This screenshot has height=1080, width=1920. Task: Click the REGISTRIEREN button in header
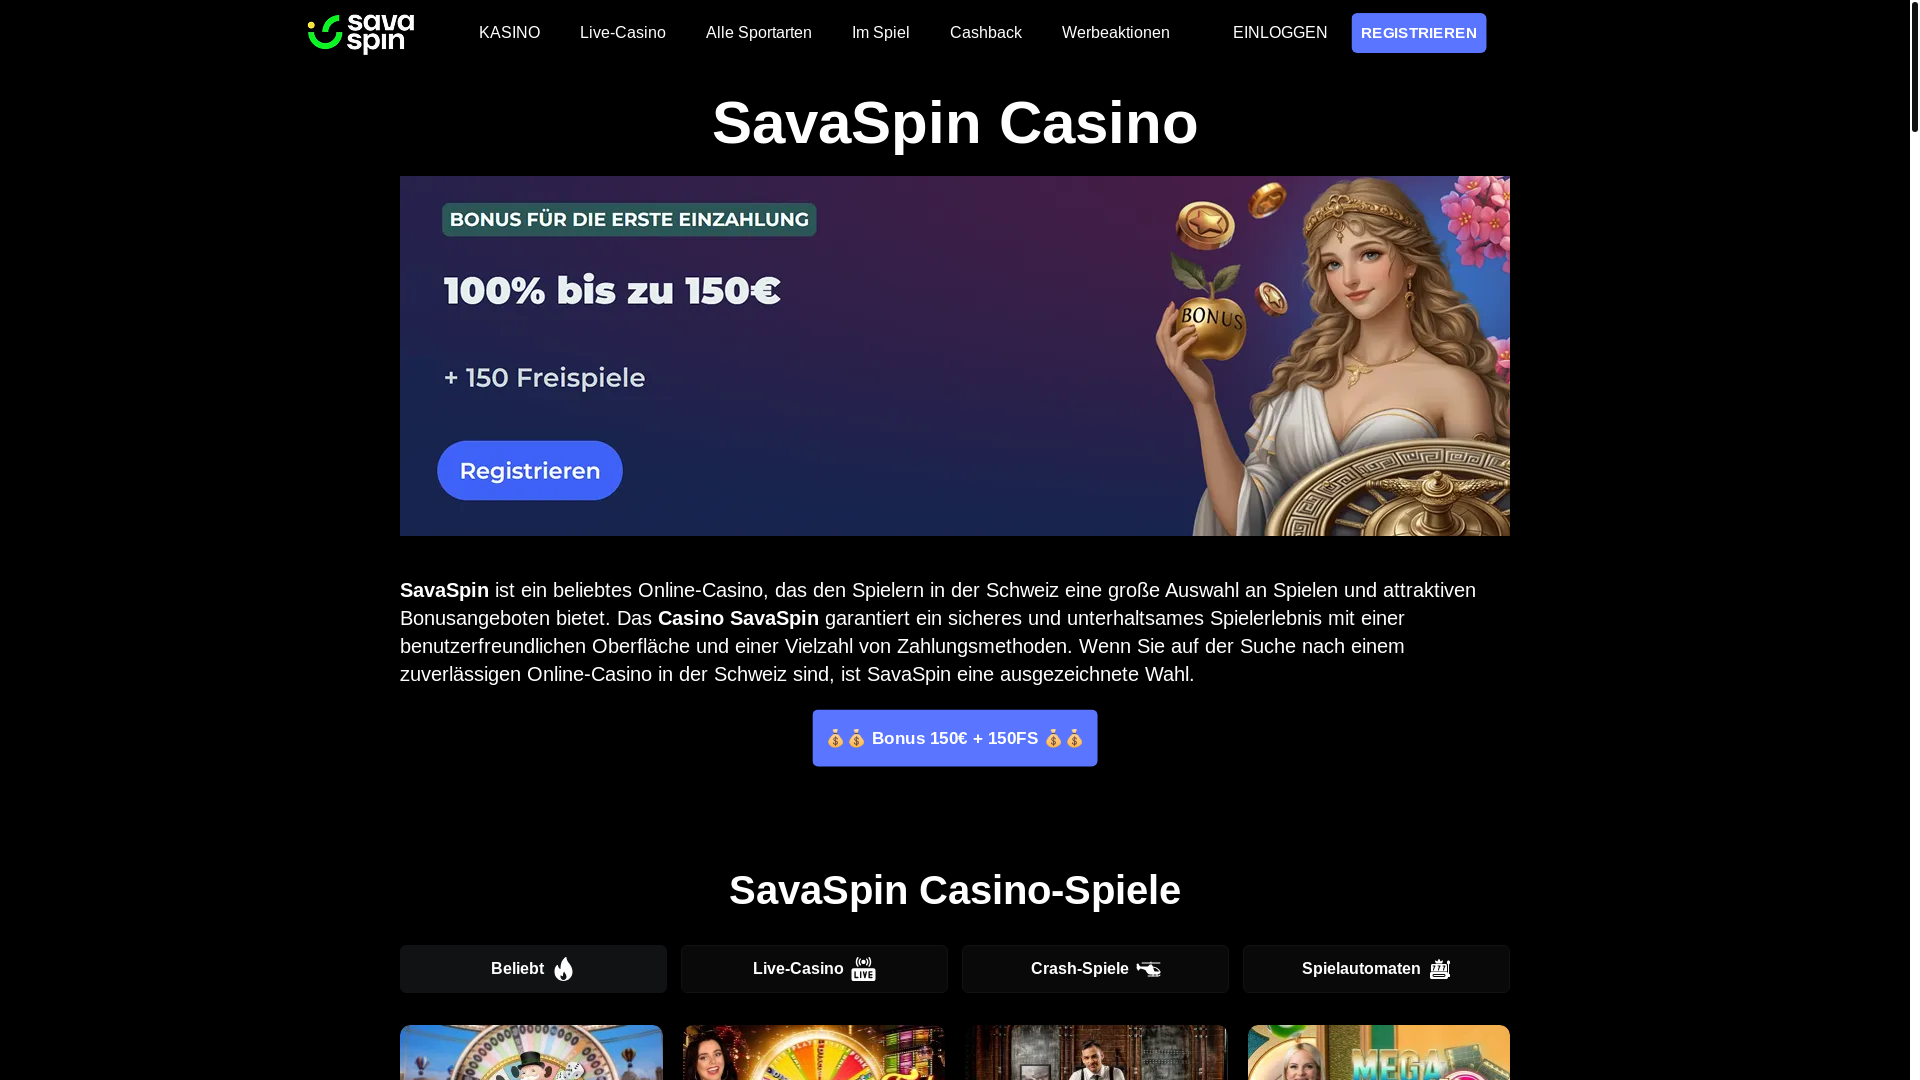(x=1419, y=33)
